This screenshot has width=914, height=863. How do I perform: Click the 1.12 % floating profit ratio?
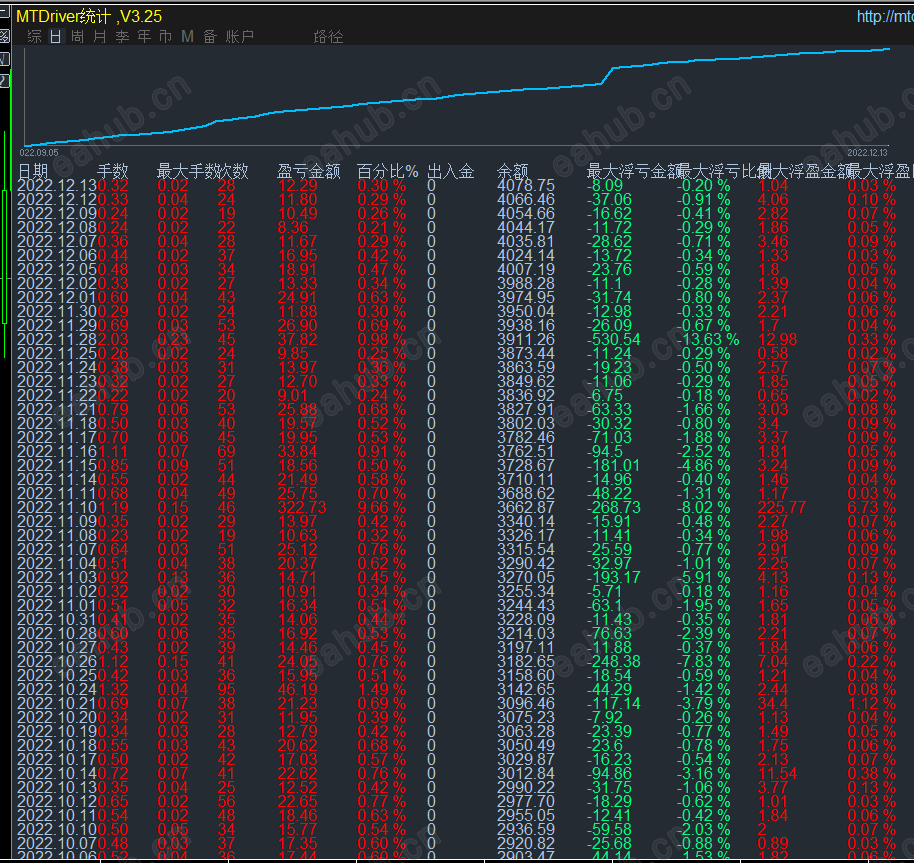[871, 704]
